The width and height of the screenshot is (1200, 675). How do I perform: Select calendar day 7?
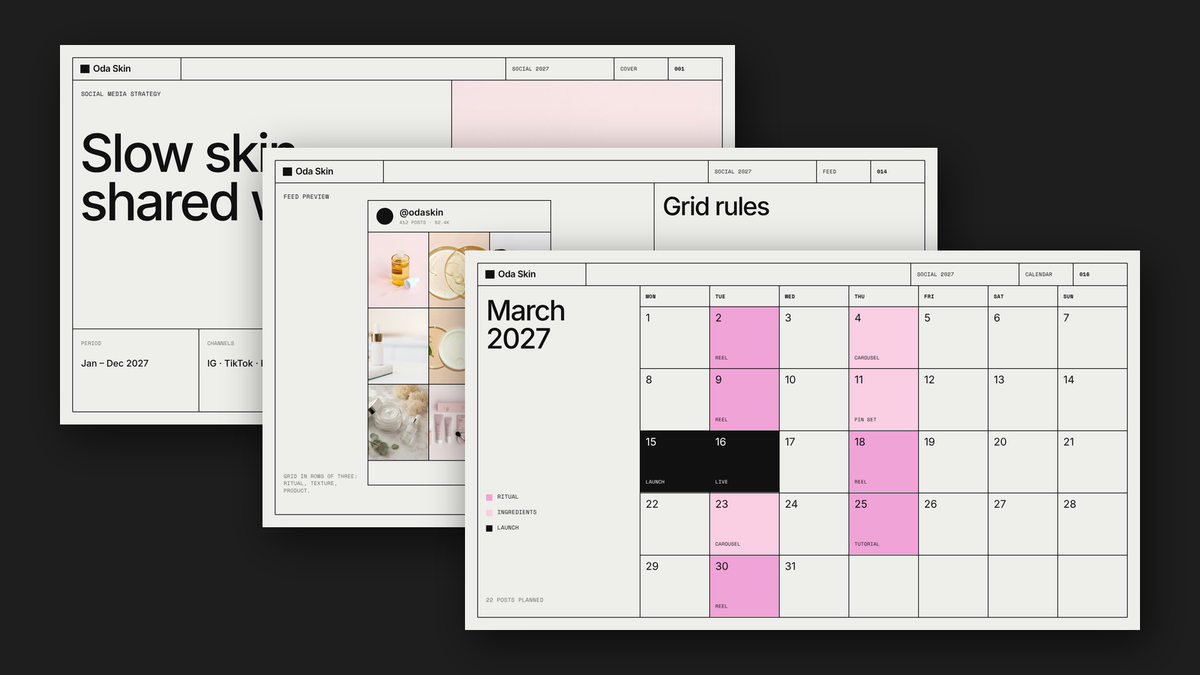point(1092,338)
